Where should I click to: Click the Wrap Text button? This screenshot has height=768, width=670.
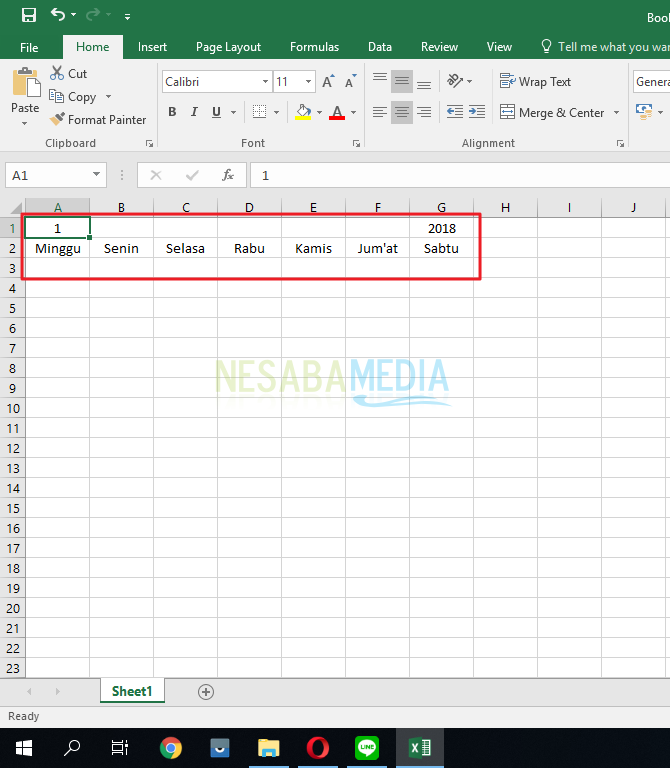click(x=535, y=81)
